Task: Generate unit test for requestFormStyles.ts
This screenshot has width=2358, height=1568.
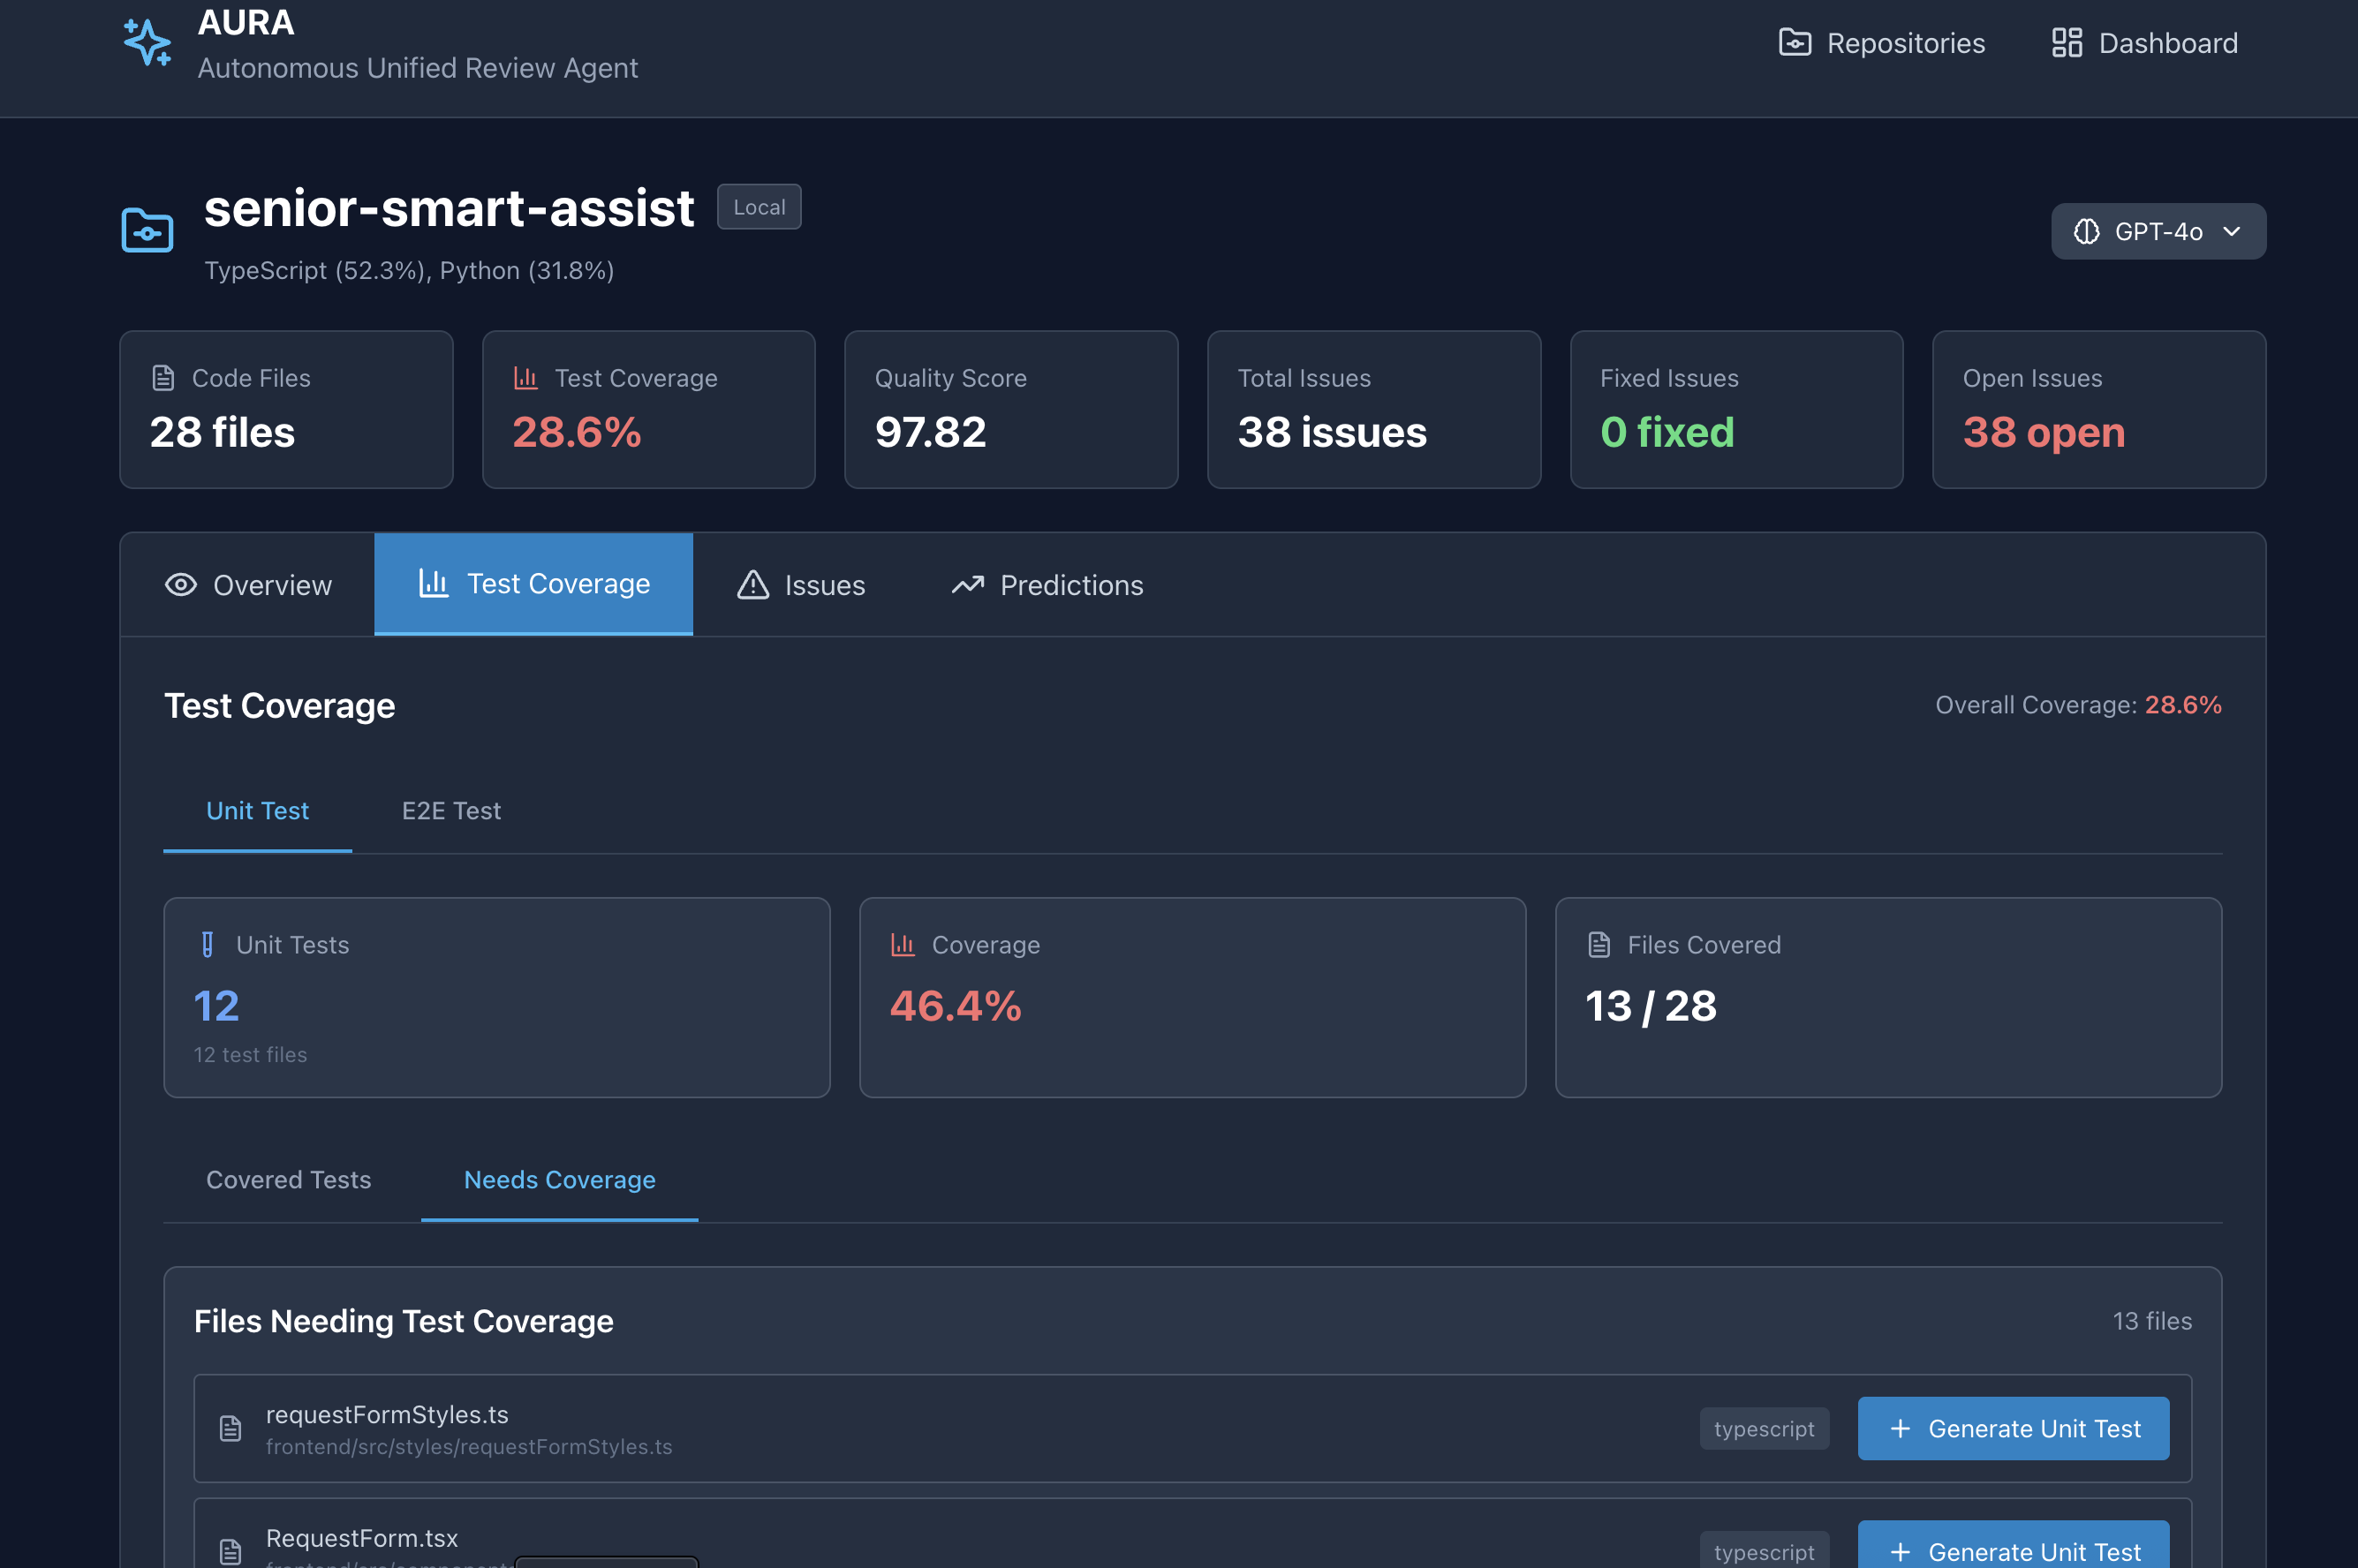Action: pyautogui.click(x=2012, y=1428)
